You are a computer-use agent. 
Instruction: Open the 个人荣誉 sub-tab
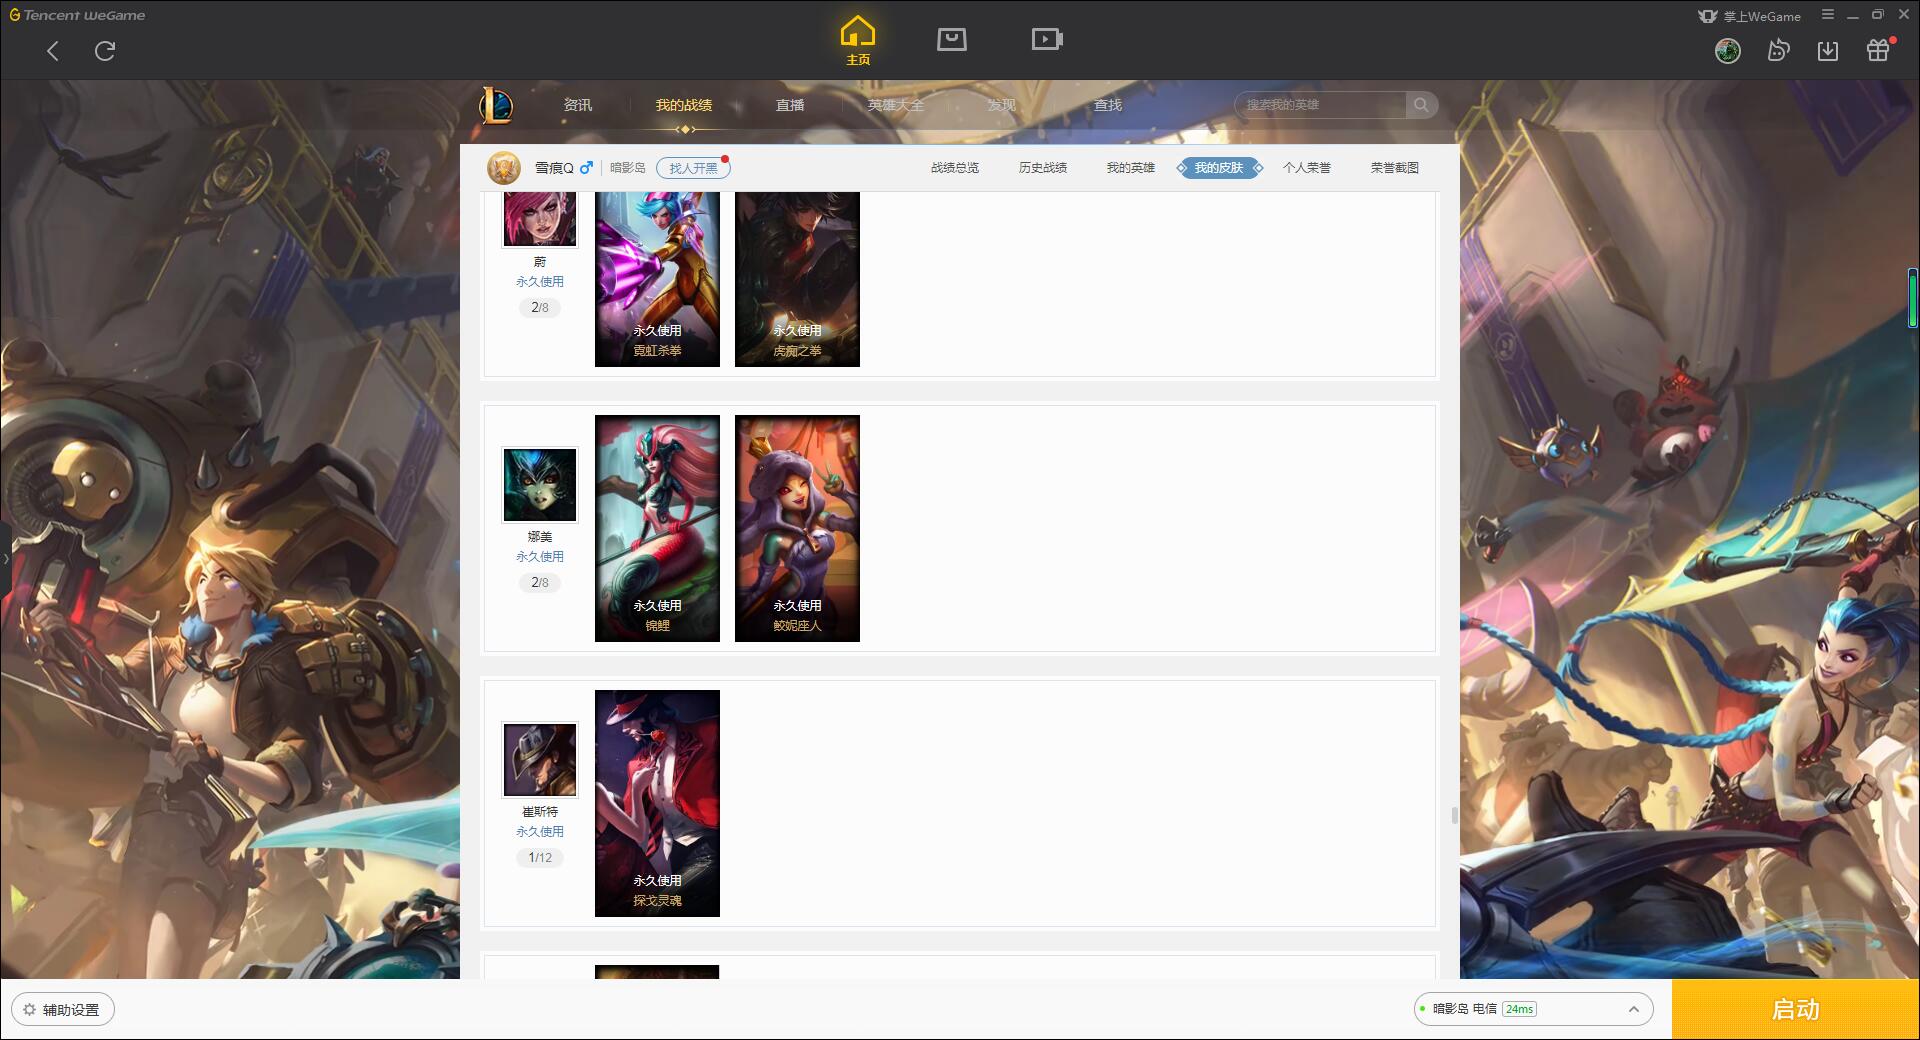coord(1307,168)
